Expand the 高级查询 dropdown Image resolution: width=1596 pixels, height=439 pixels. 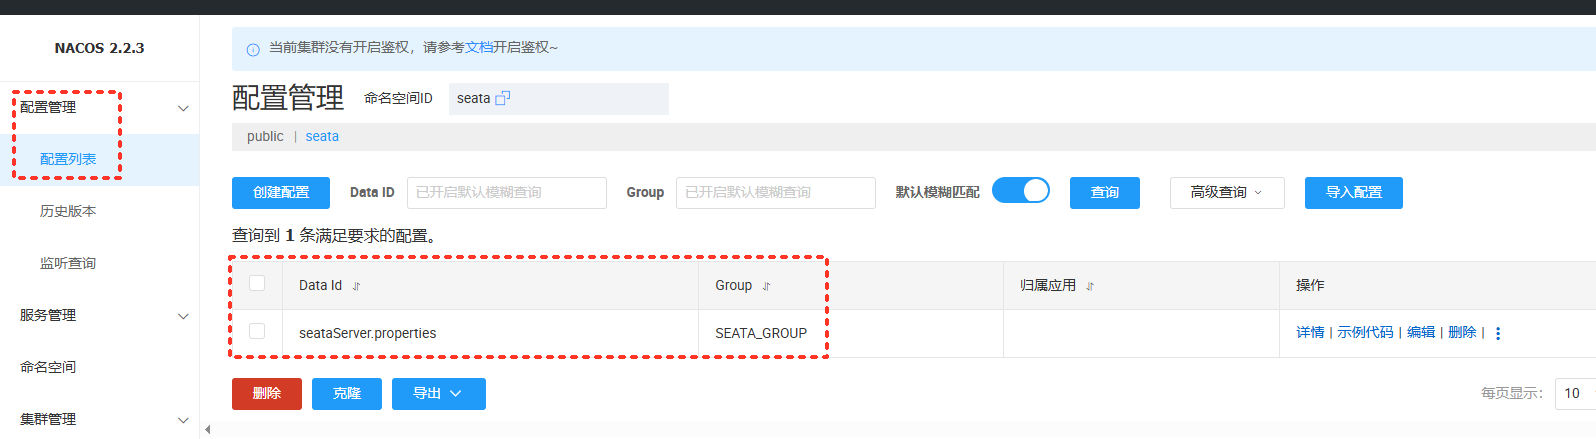(x=1227, y=193)
